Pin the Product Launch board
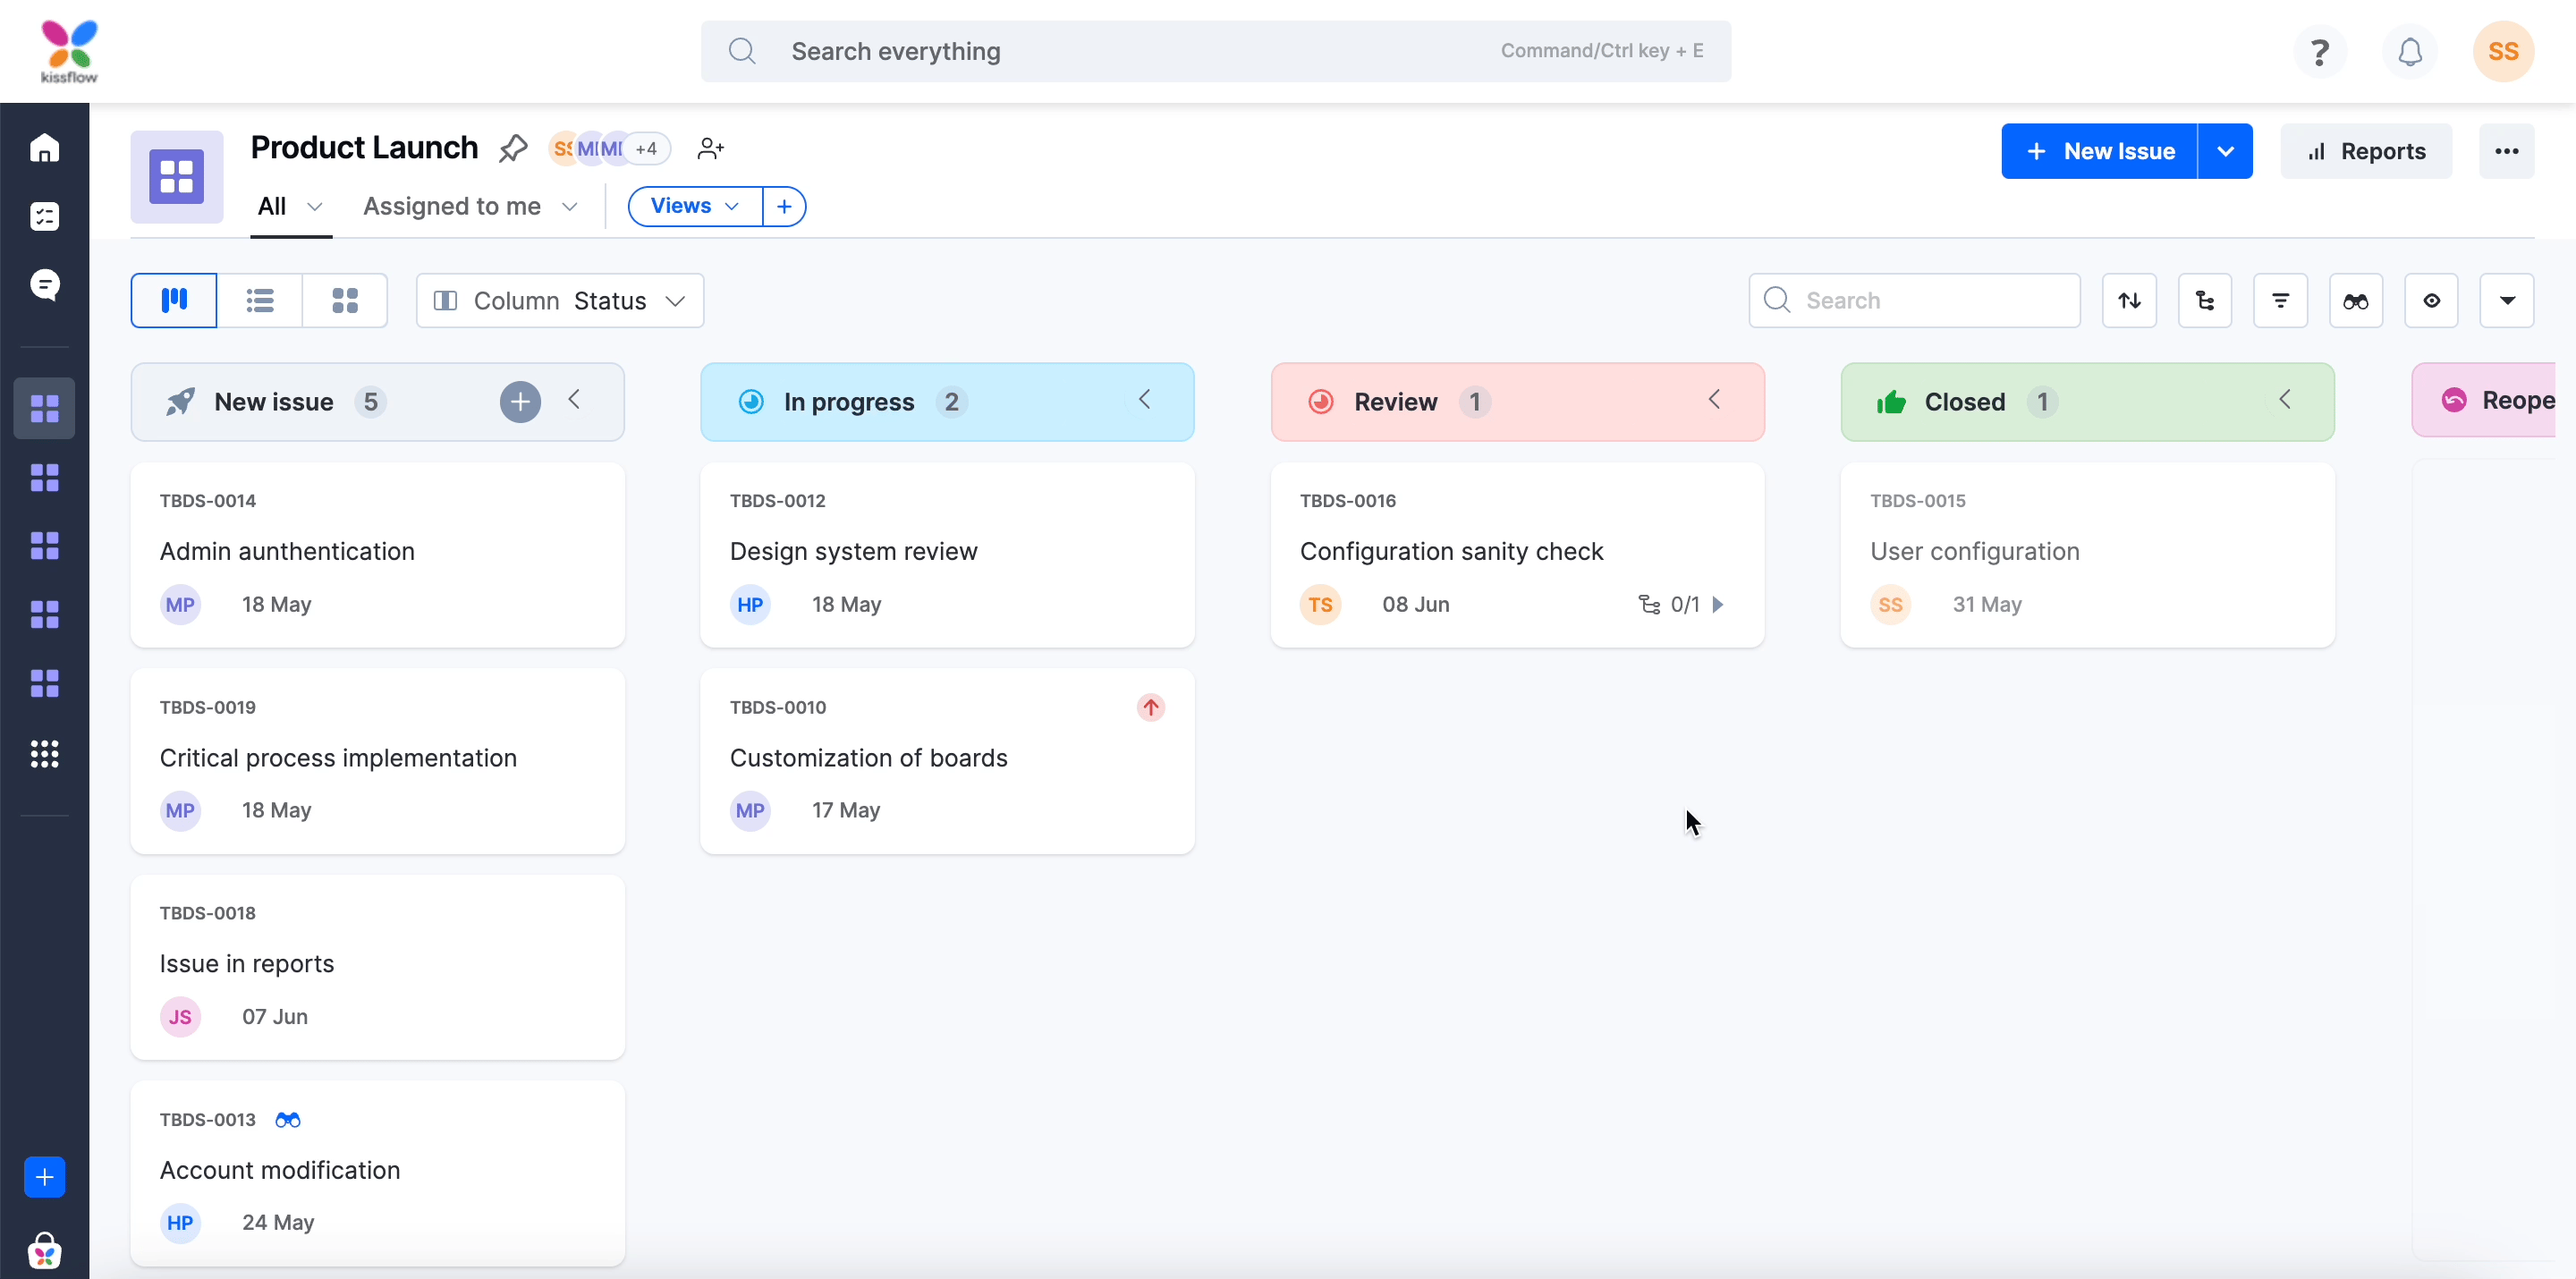 (513, 148)
